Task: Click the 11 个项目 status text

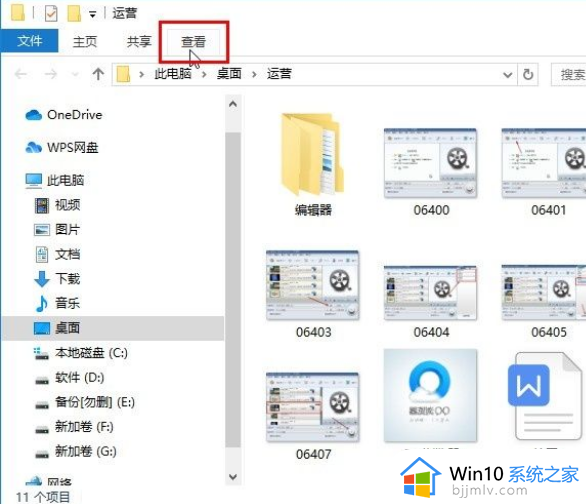Action: [43, 497]
